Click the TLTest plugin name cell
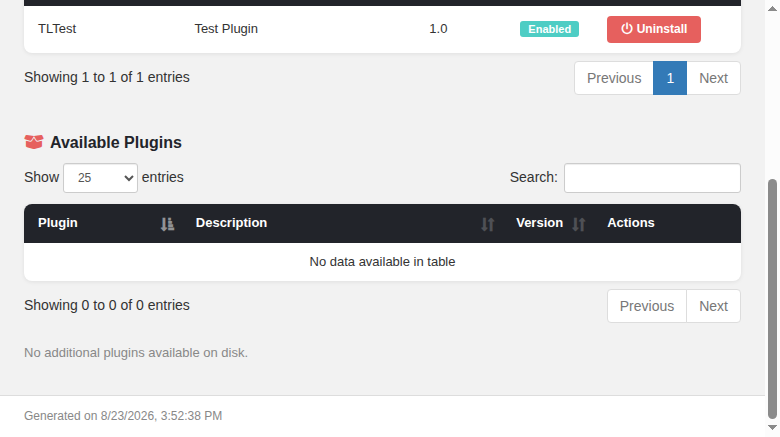780x437 pixels. tap(57, 29)
